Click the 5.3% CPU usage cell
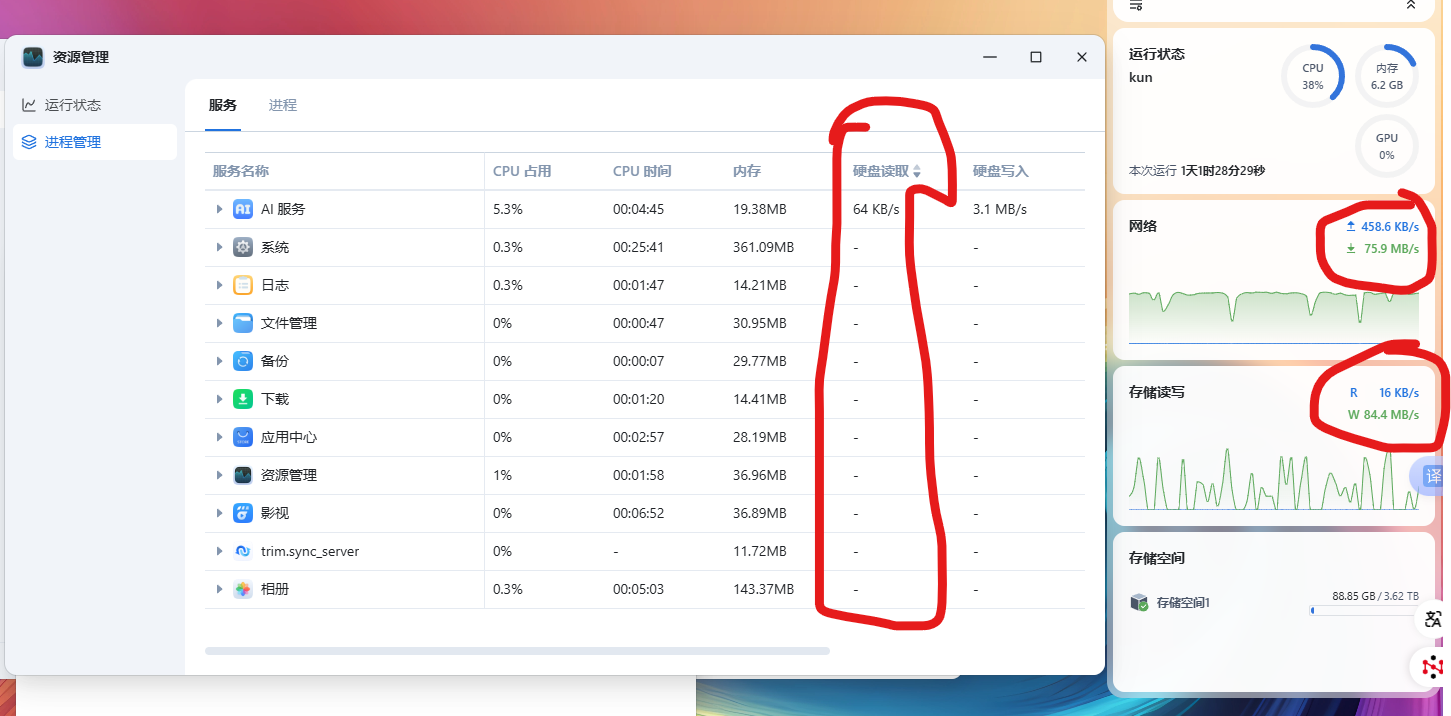Screen dimensions: 1451x716 click(508, 209)
